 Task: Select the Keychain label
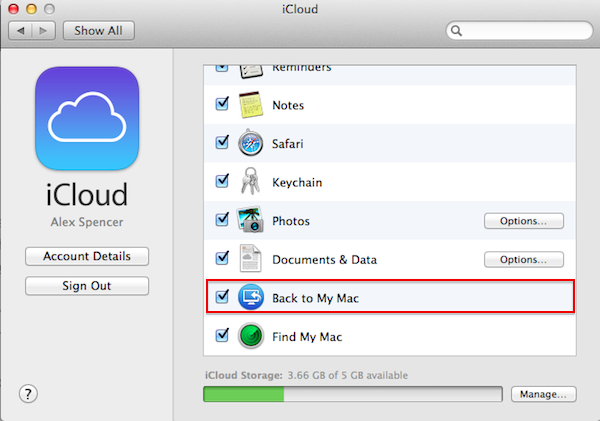click(x=297, y=183)
